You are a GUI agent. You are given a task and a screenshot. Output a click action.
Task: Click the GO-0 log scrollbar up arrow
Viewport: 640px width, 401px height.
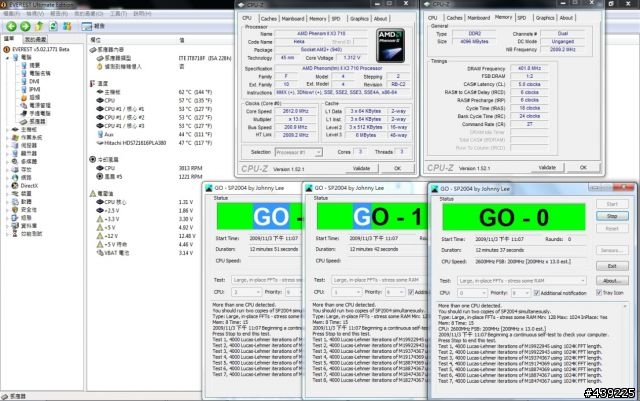(625, 306)
